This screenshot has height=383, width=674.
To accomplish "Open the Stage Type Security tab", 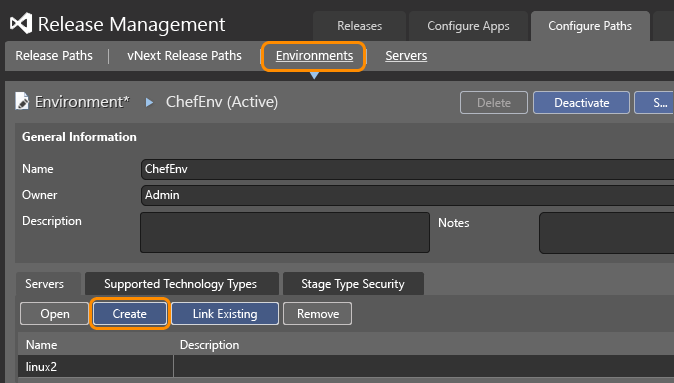I will pyautogui.click(x=353, y=284).
